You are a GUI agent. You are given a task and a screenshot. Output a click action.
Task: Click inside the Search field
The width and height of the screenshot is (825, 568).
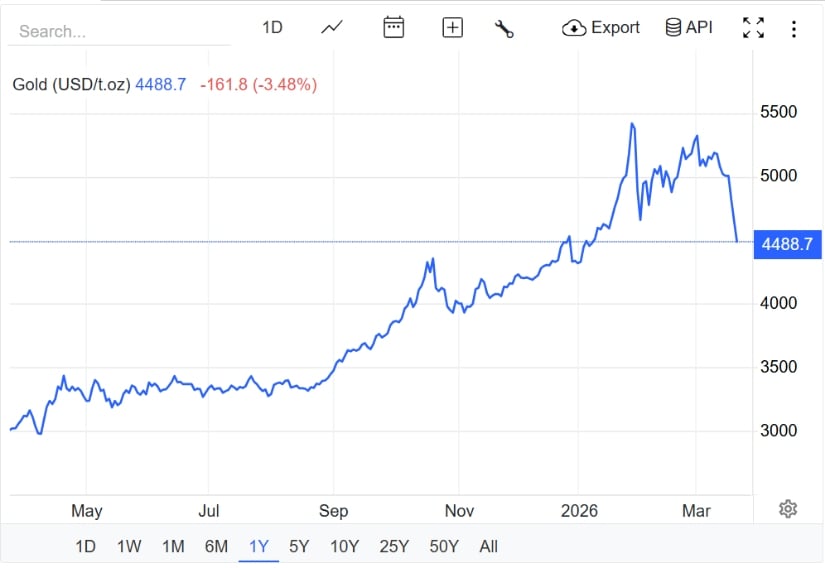pyautogui.click(x=120, y=31)
